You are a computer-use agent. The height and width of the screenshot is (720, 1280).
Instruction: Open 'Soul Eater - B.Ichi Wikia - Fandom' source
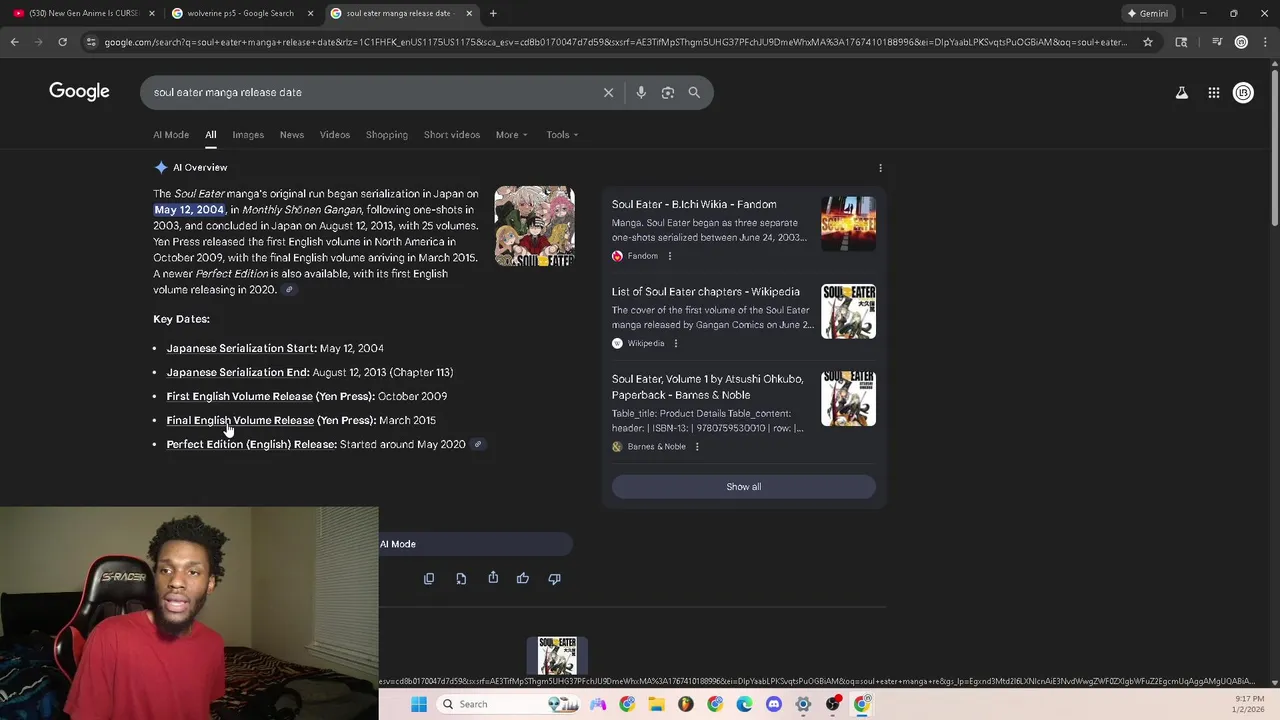694,204
